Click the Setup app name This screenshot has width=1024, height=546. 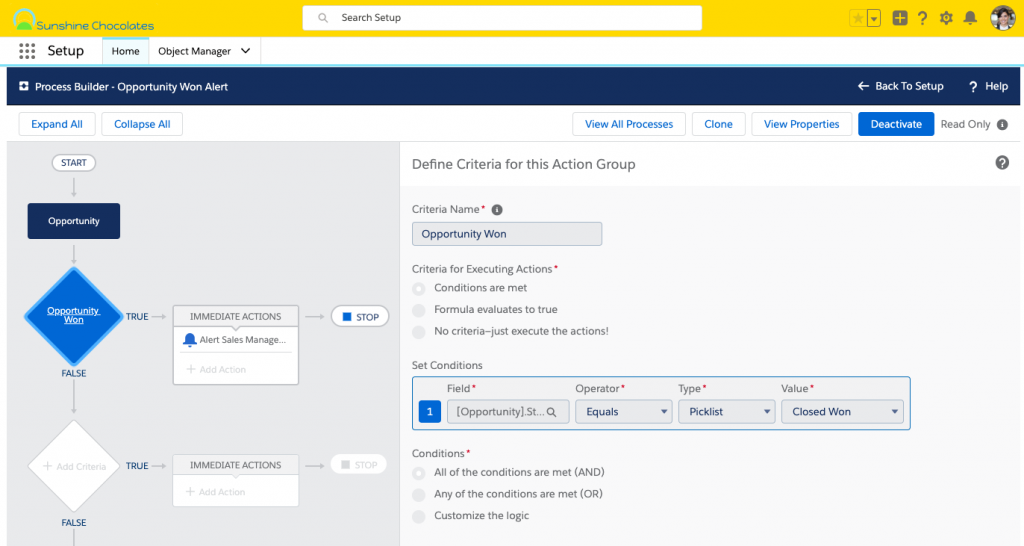(65, 51)
